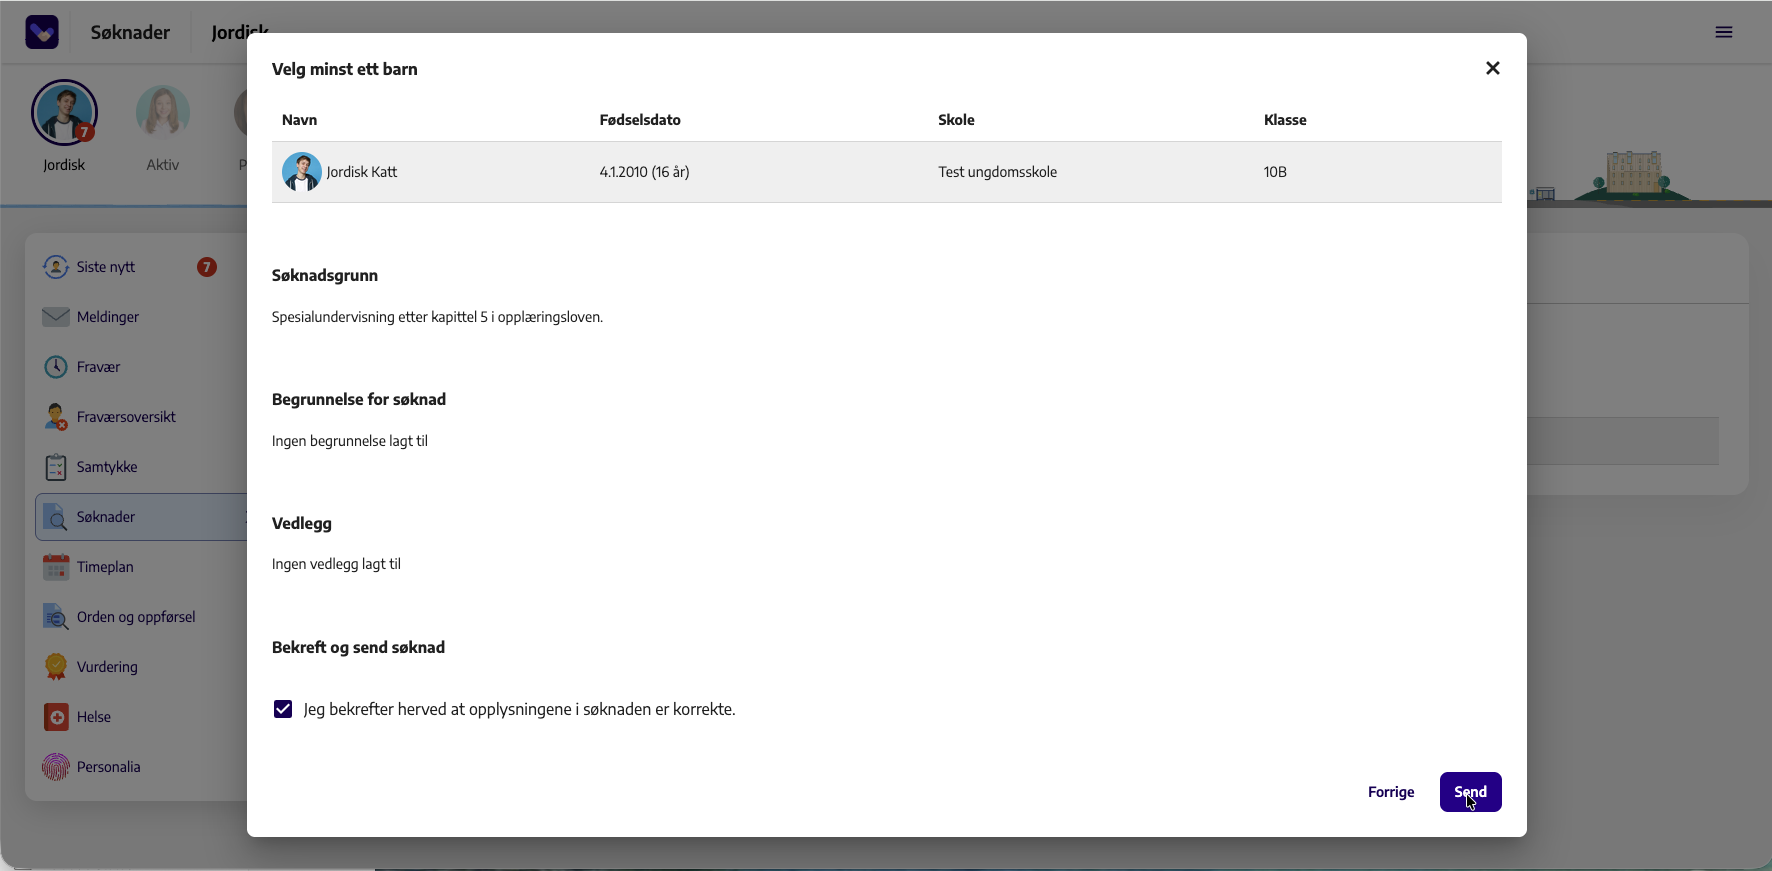Close the Velg minst ett barn dialog
1772x871 pixels.
coord(1493,68)
